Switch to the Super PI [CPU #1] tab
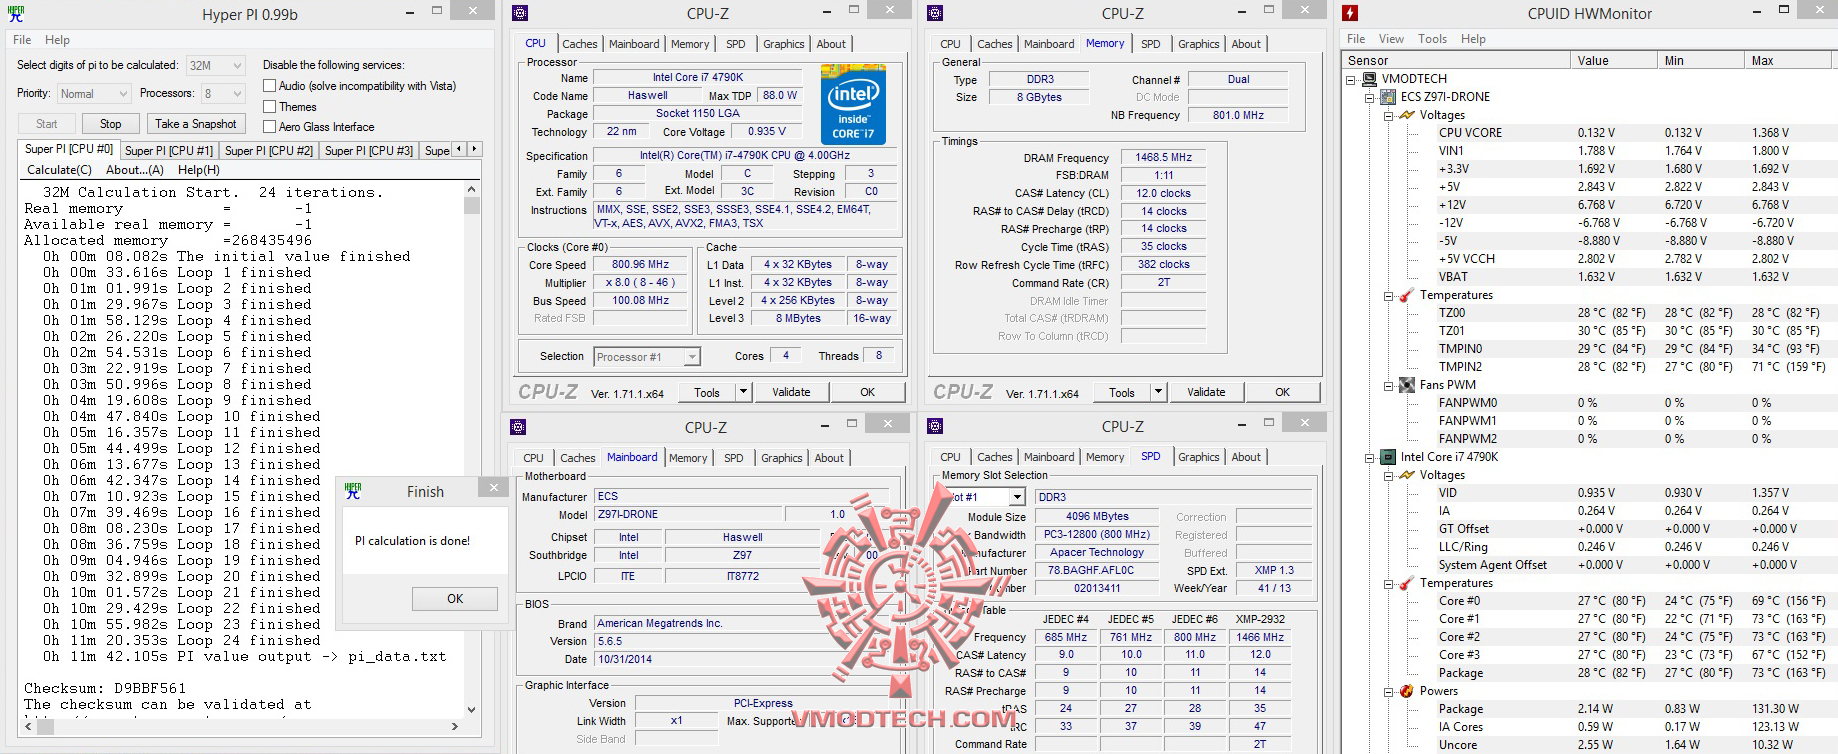 169,151
